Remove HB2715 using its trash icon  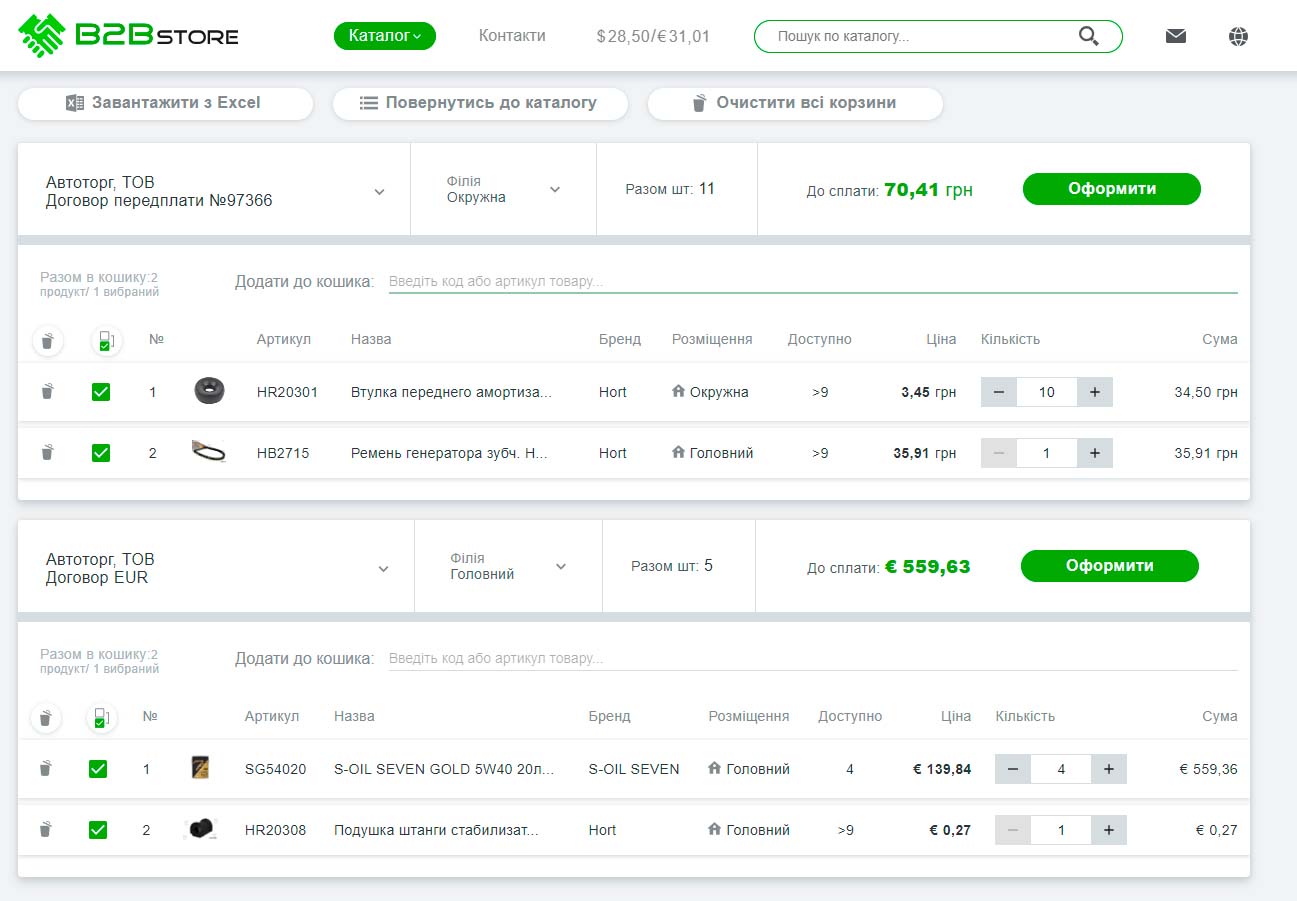point(47,453)
